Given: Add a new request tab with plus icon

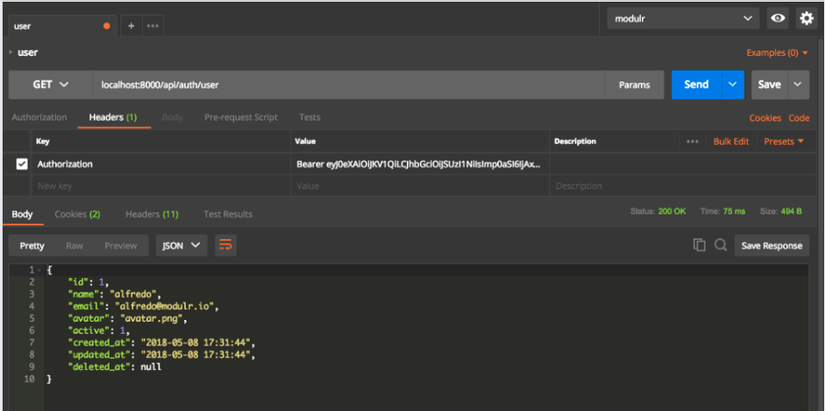Looking at the screenshot, I should [131, 26].
